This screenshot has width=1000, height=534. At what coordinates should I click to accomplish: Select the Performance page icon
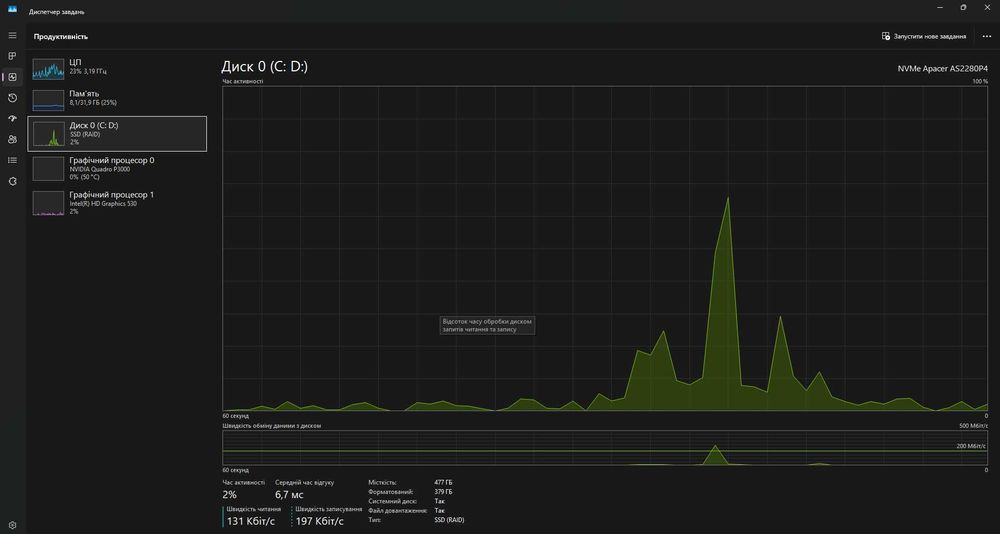click(12, 77)
